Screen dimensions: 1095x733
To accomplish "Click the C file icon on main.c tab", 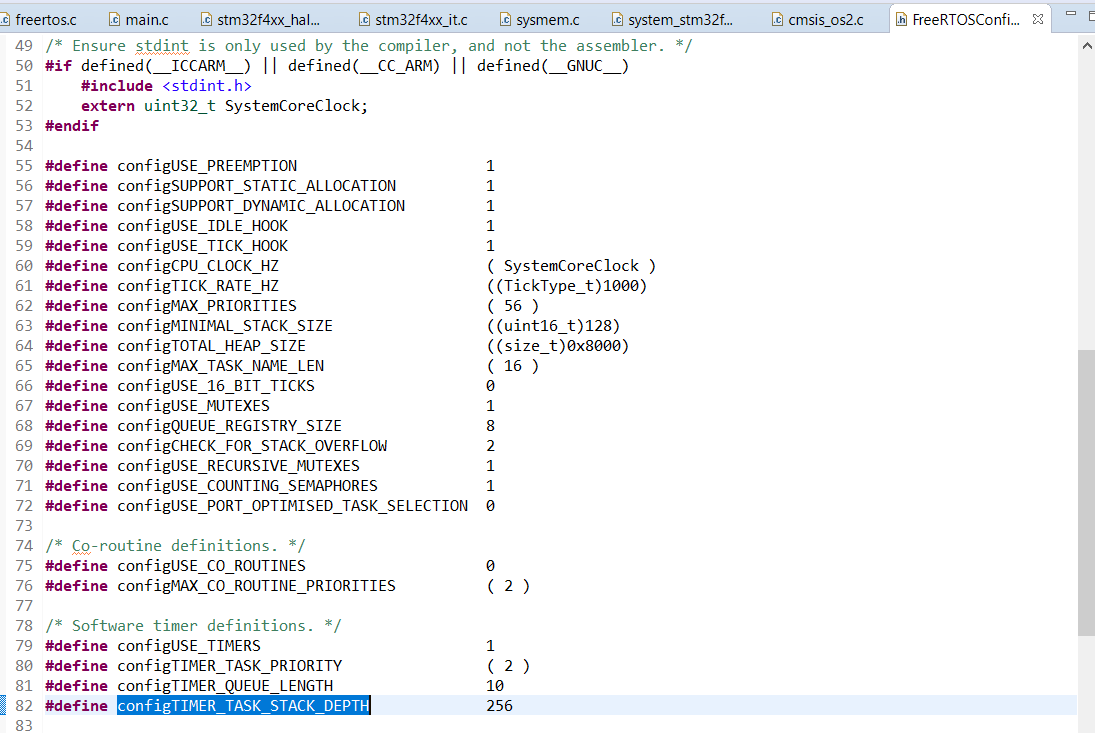I will click(x=115, y=20).
